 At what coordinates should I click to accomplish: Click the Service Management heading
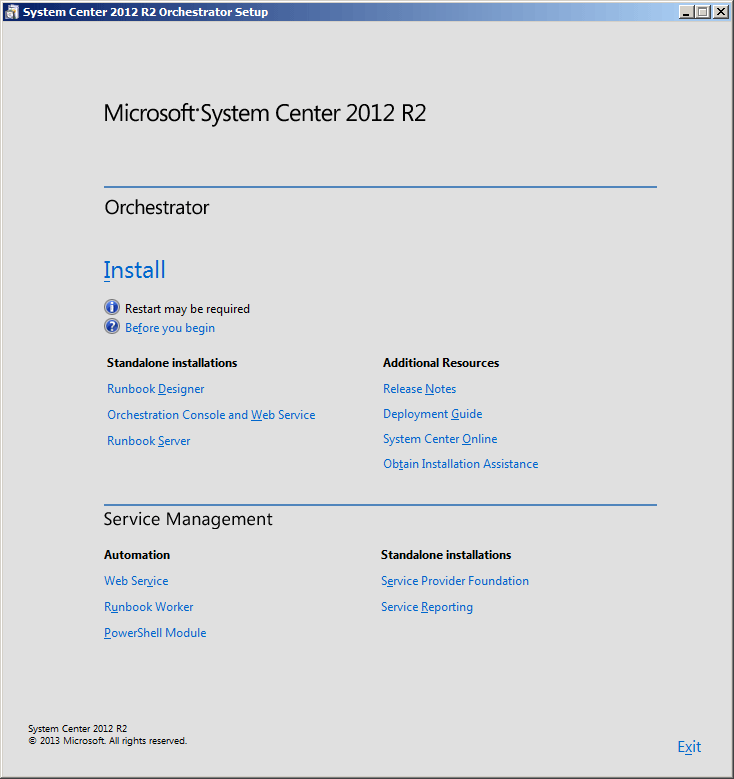[188, 519]
